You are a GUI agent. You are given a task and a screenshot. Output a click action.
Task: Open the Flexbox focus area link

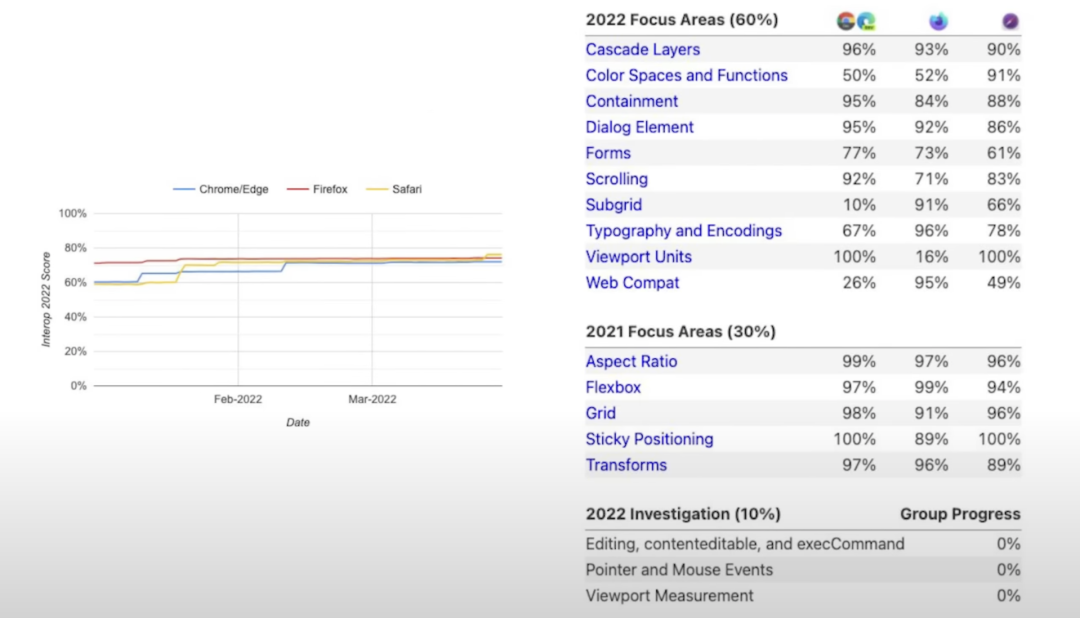point(613,387)
